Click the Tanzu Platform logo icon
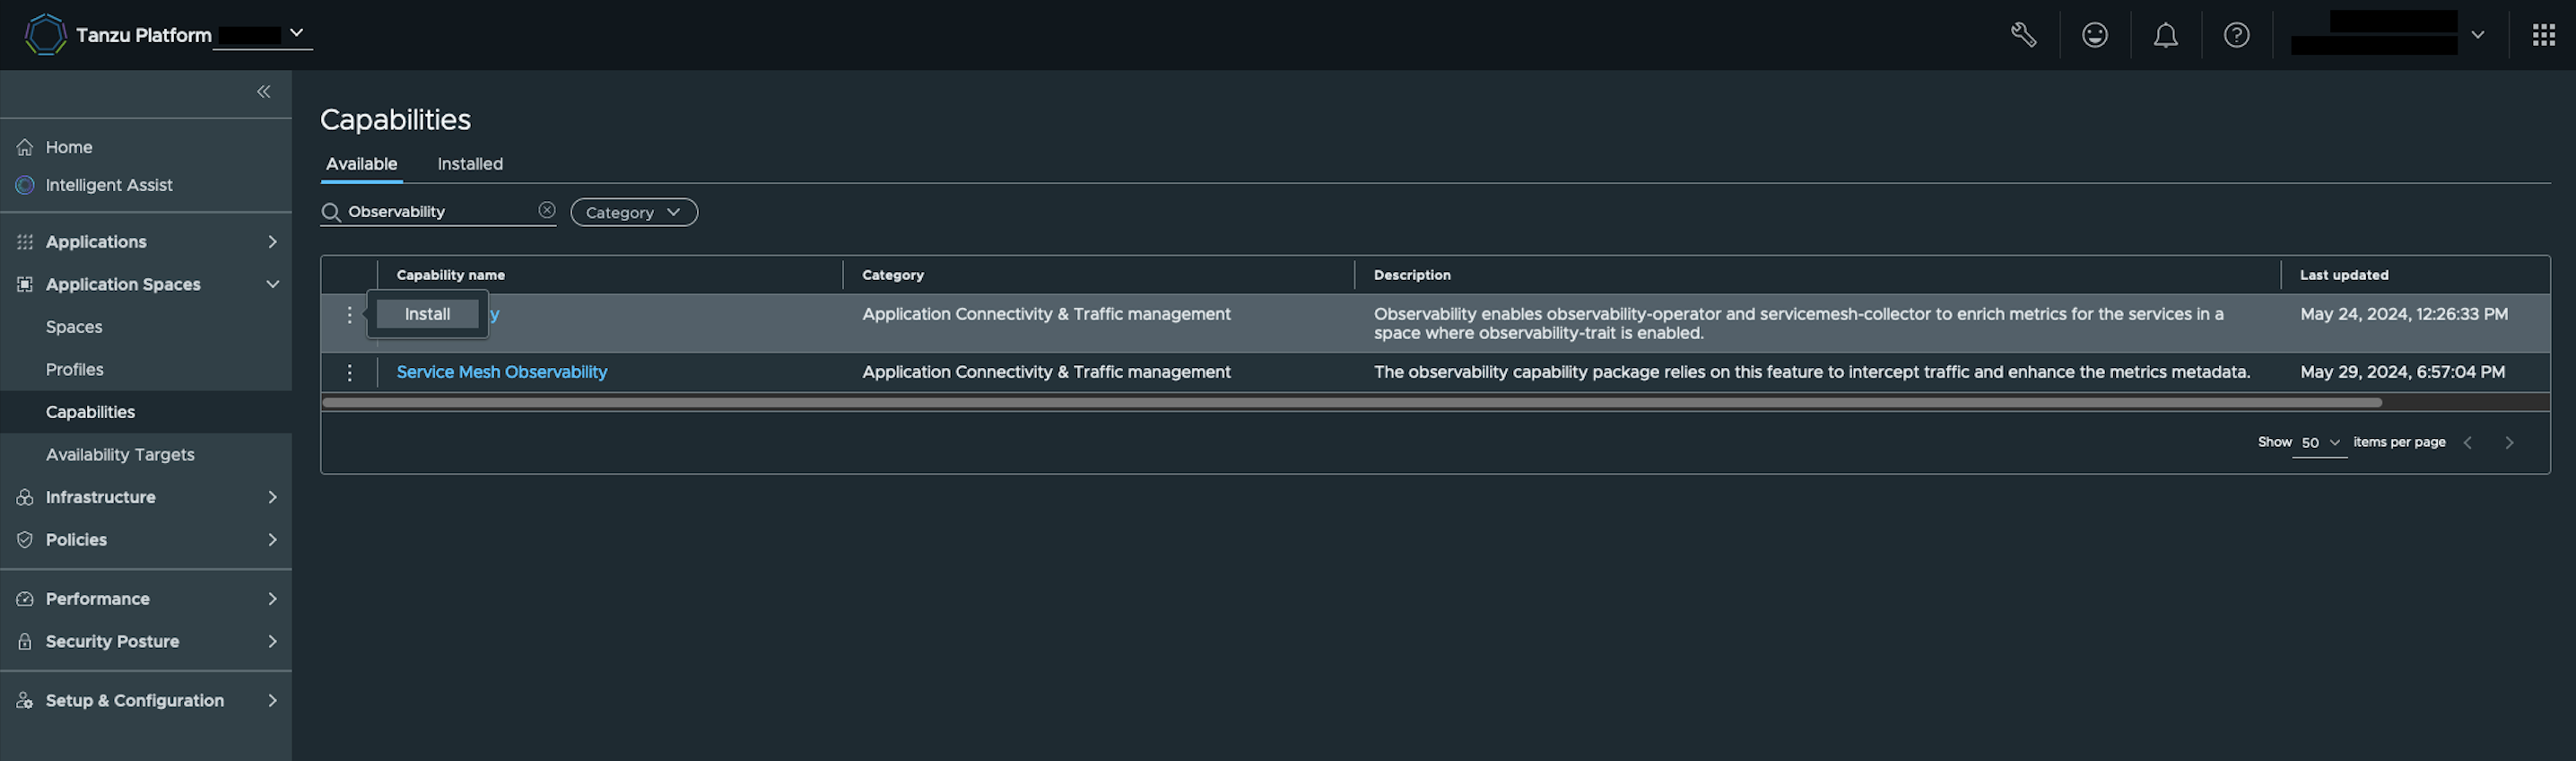2576x761 pixels. [x=45, y=34]
